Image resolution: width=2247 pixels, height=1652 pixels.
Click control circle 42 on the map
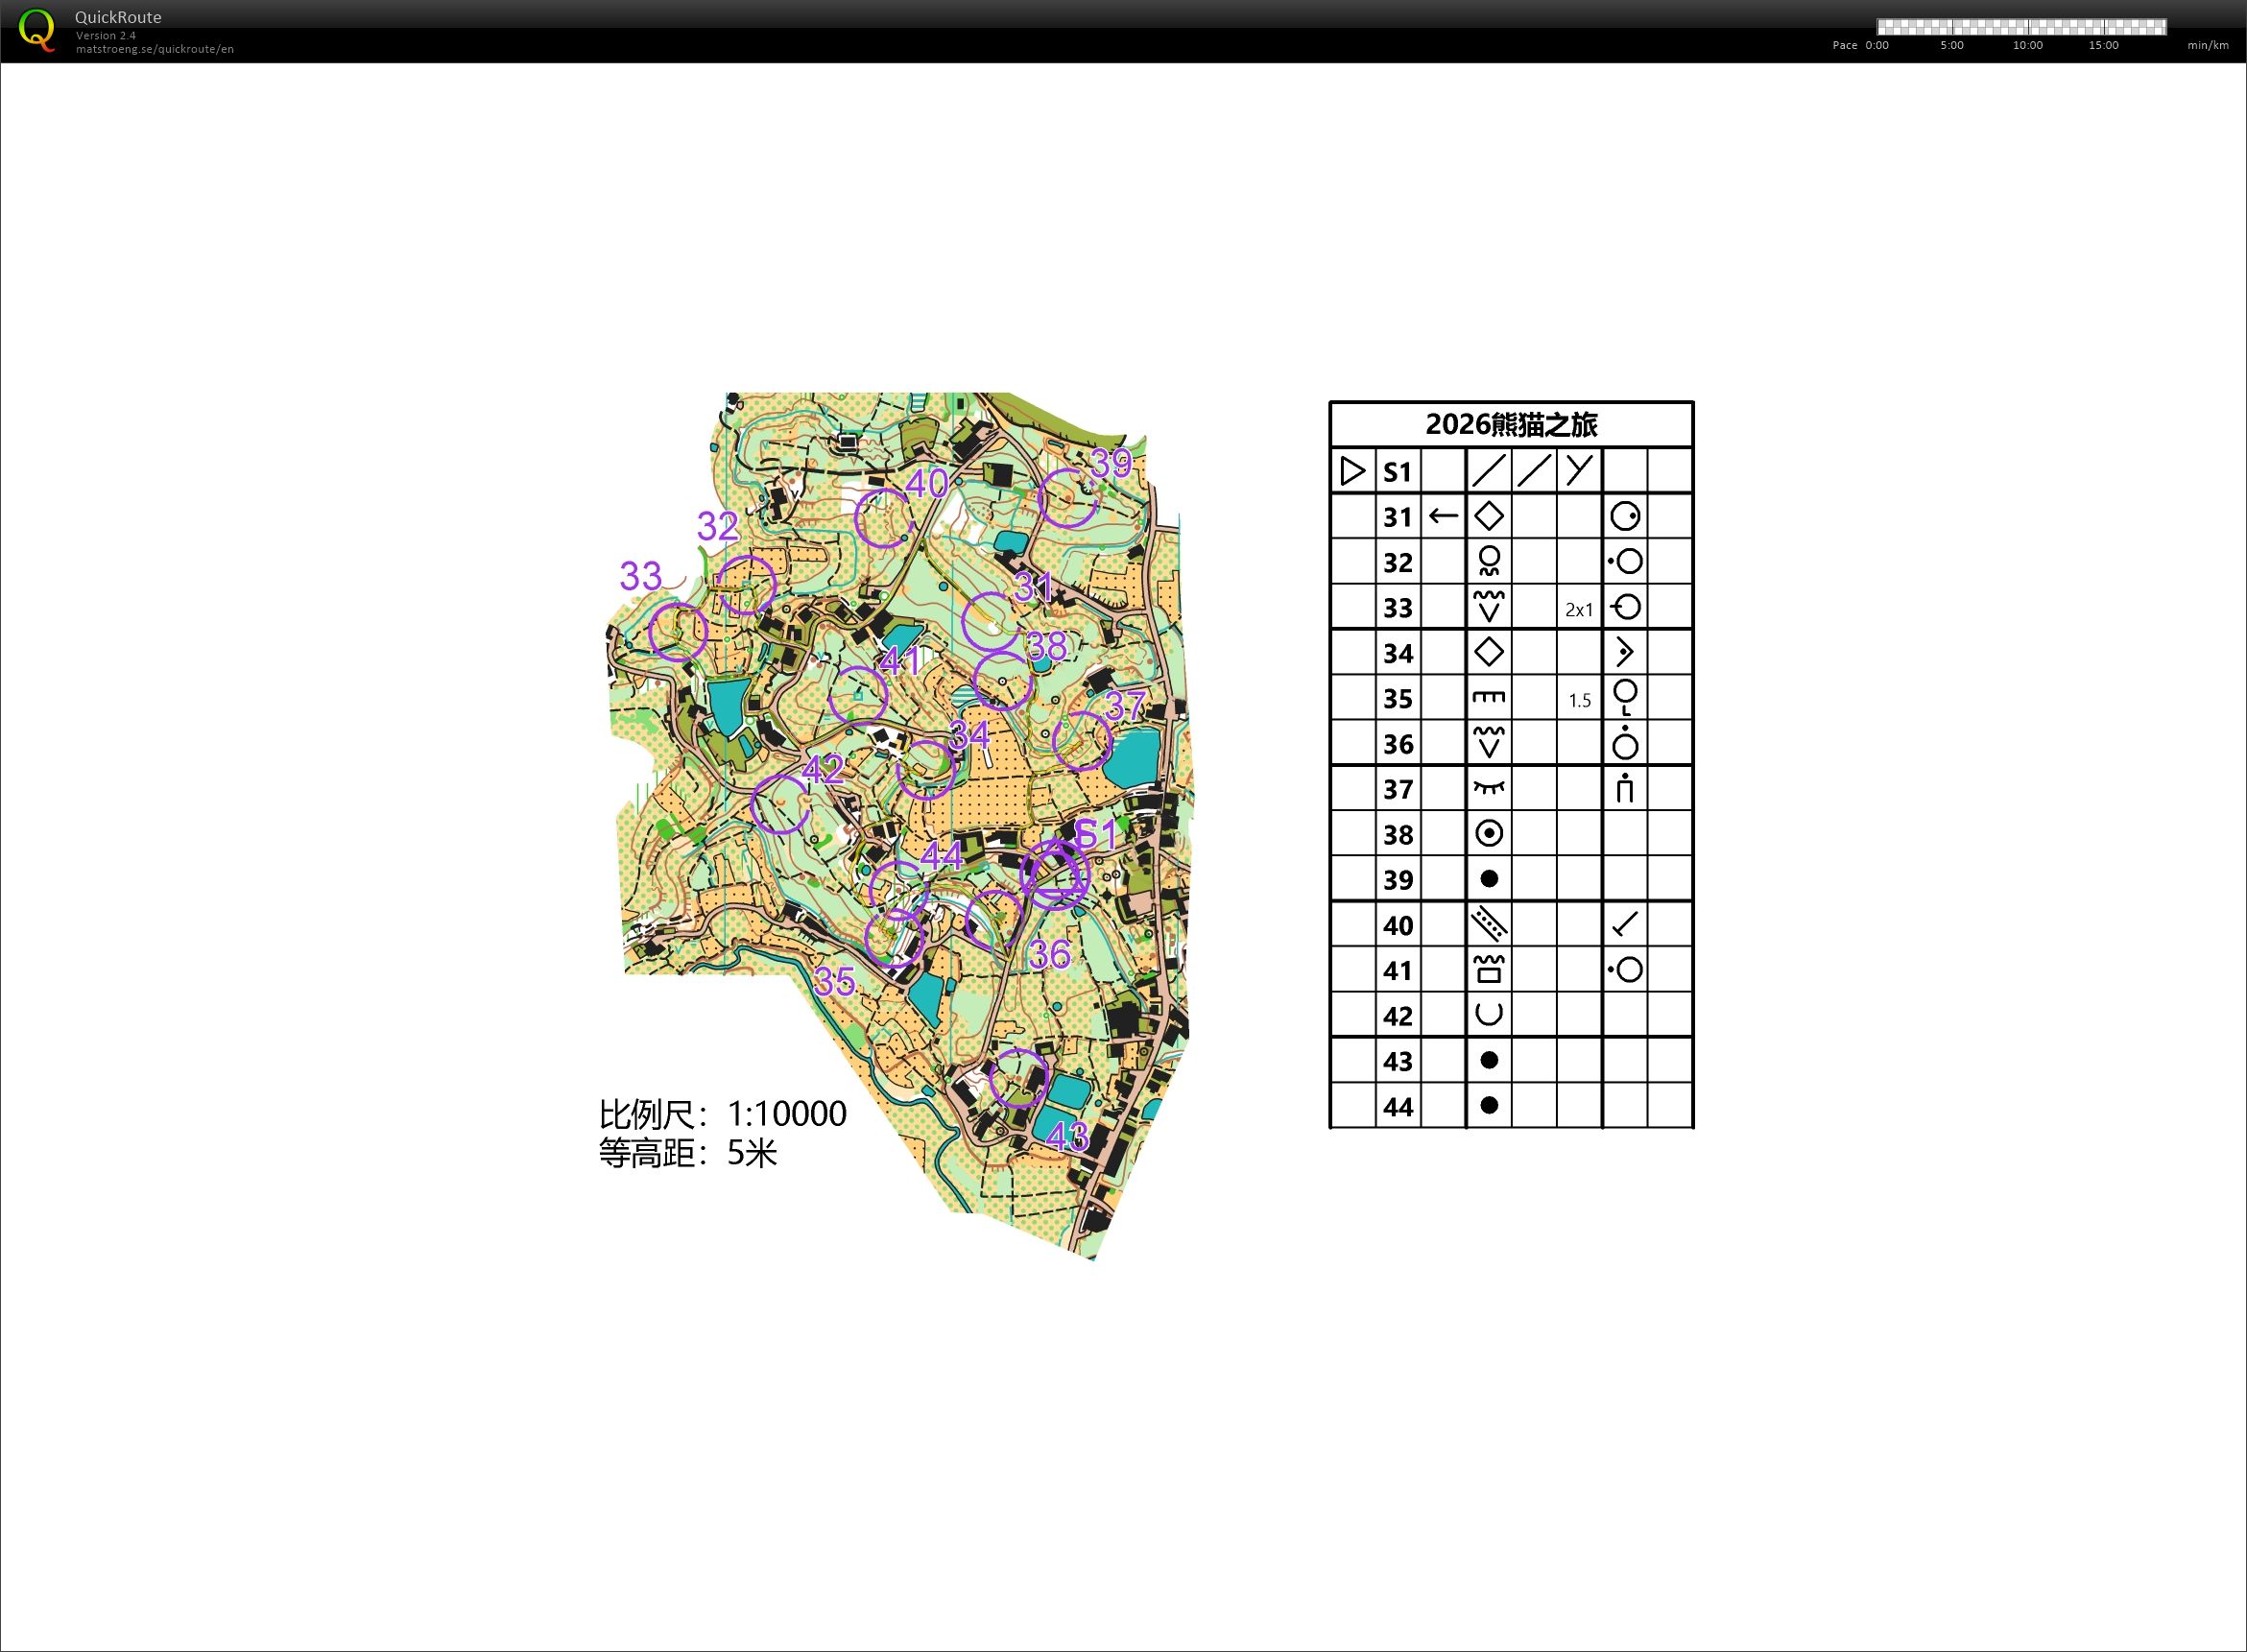tap(780, 804)
